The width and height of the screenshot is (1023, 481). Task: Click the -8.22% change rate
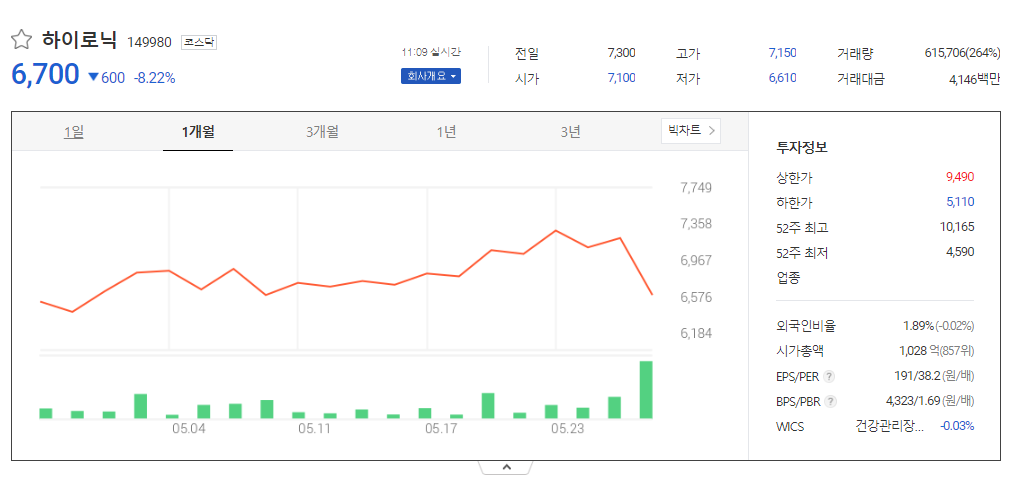155,78
